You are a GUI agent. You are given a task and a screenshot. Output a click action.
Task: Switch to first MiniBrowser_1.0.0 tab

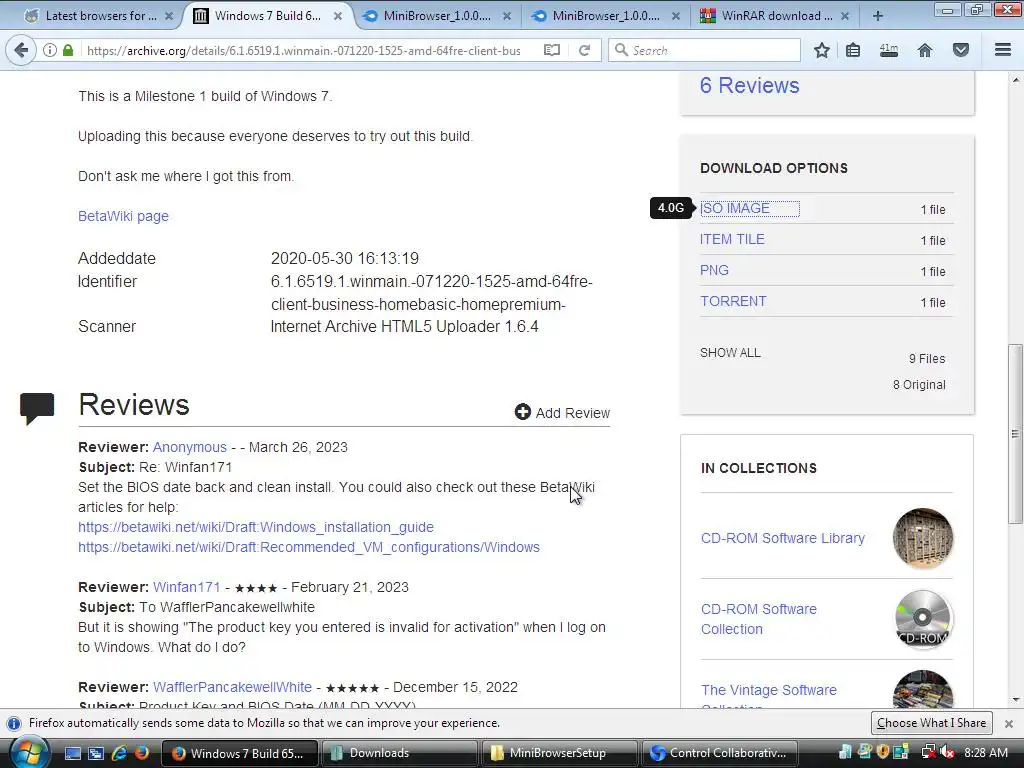(437, 16)
